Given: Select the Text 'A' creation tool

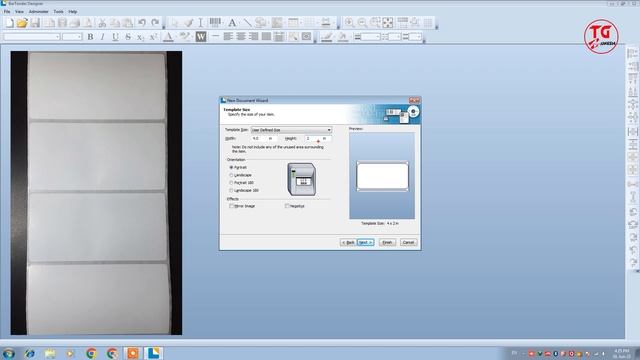Looking at the screenshot, I should tap(232, 23).
